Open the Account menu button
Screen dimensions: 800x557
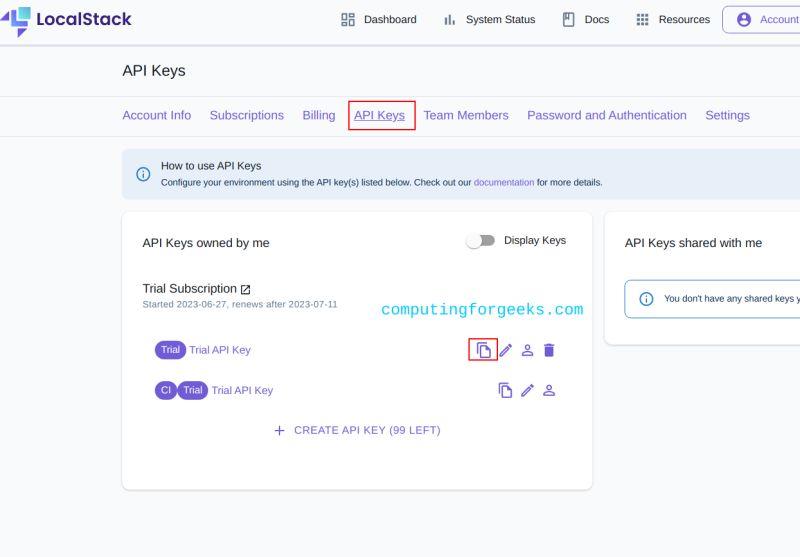point(762,19)
